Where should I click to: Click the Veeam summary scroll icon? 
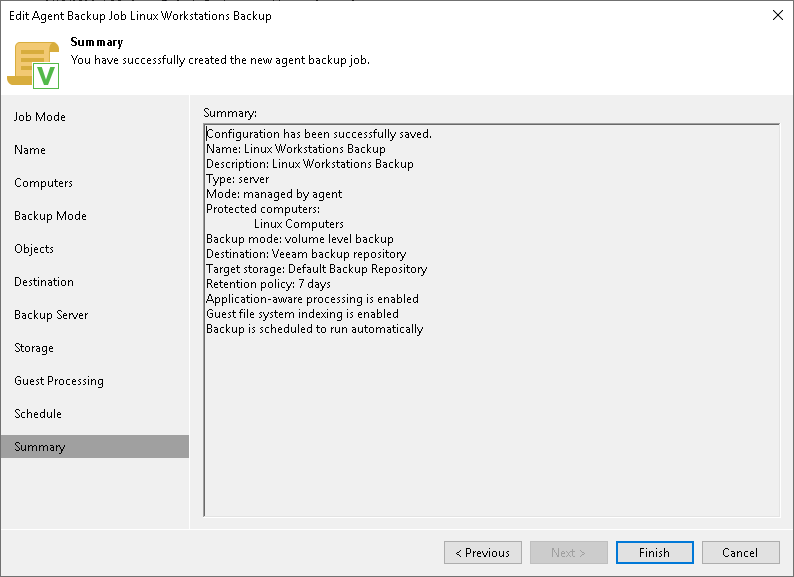(33, 65)
